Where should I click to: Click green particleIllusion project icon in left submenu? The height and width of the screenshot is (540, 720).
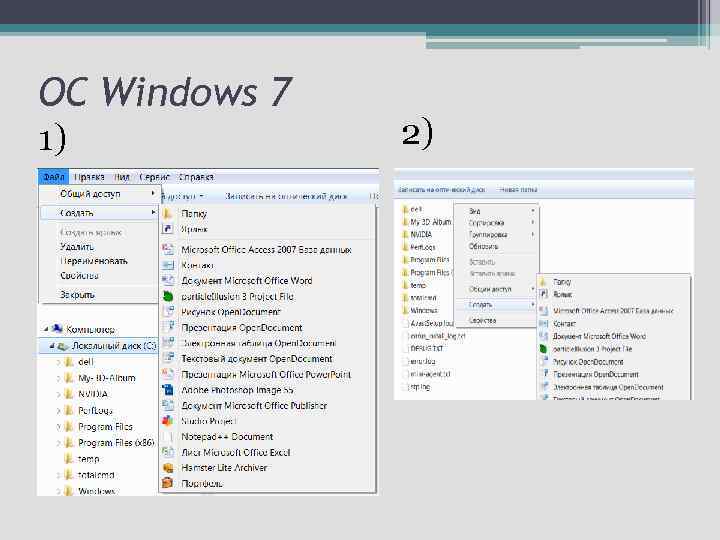pos(168,296)
